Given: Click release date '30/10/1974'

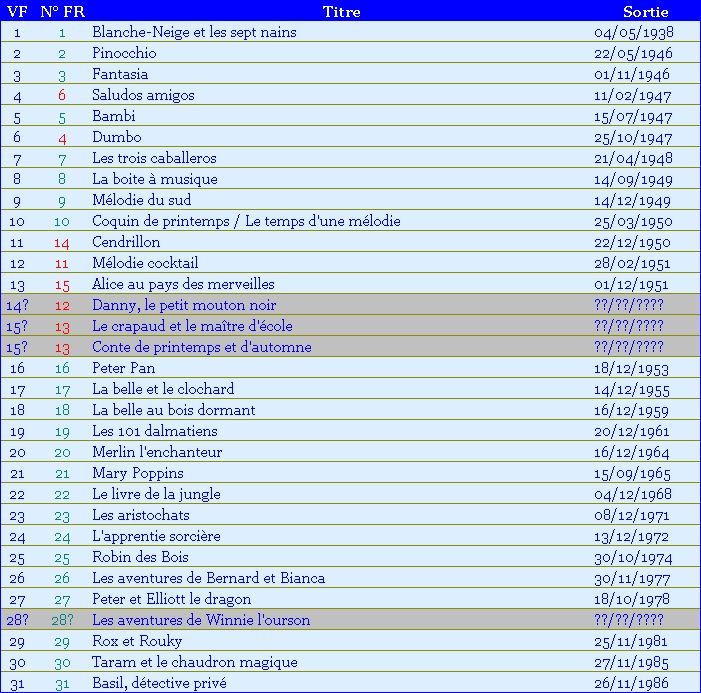Looking at the screenshot, I should click(x=633, y=558).
